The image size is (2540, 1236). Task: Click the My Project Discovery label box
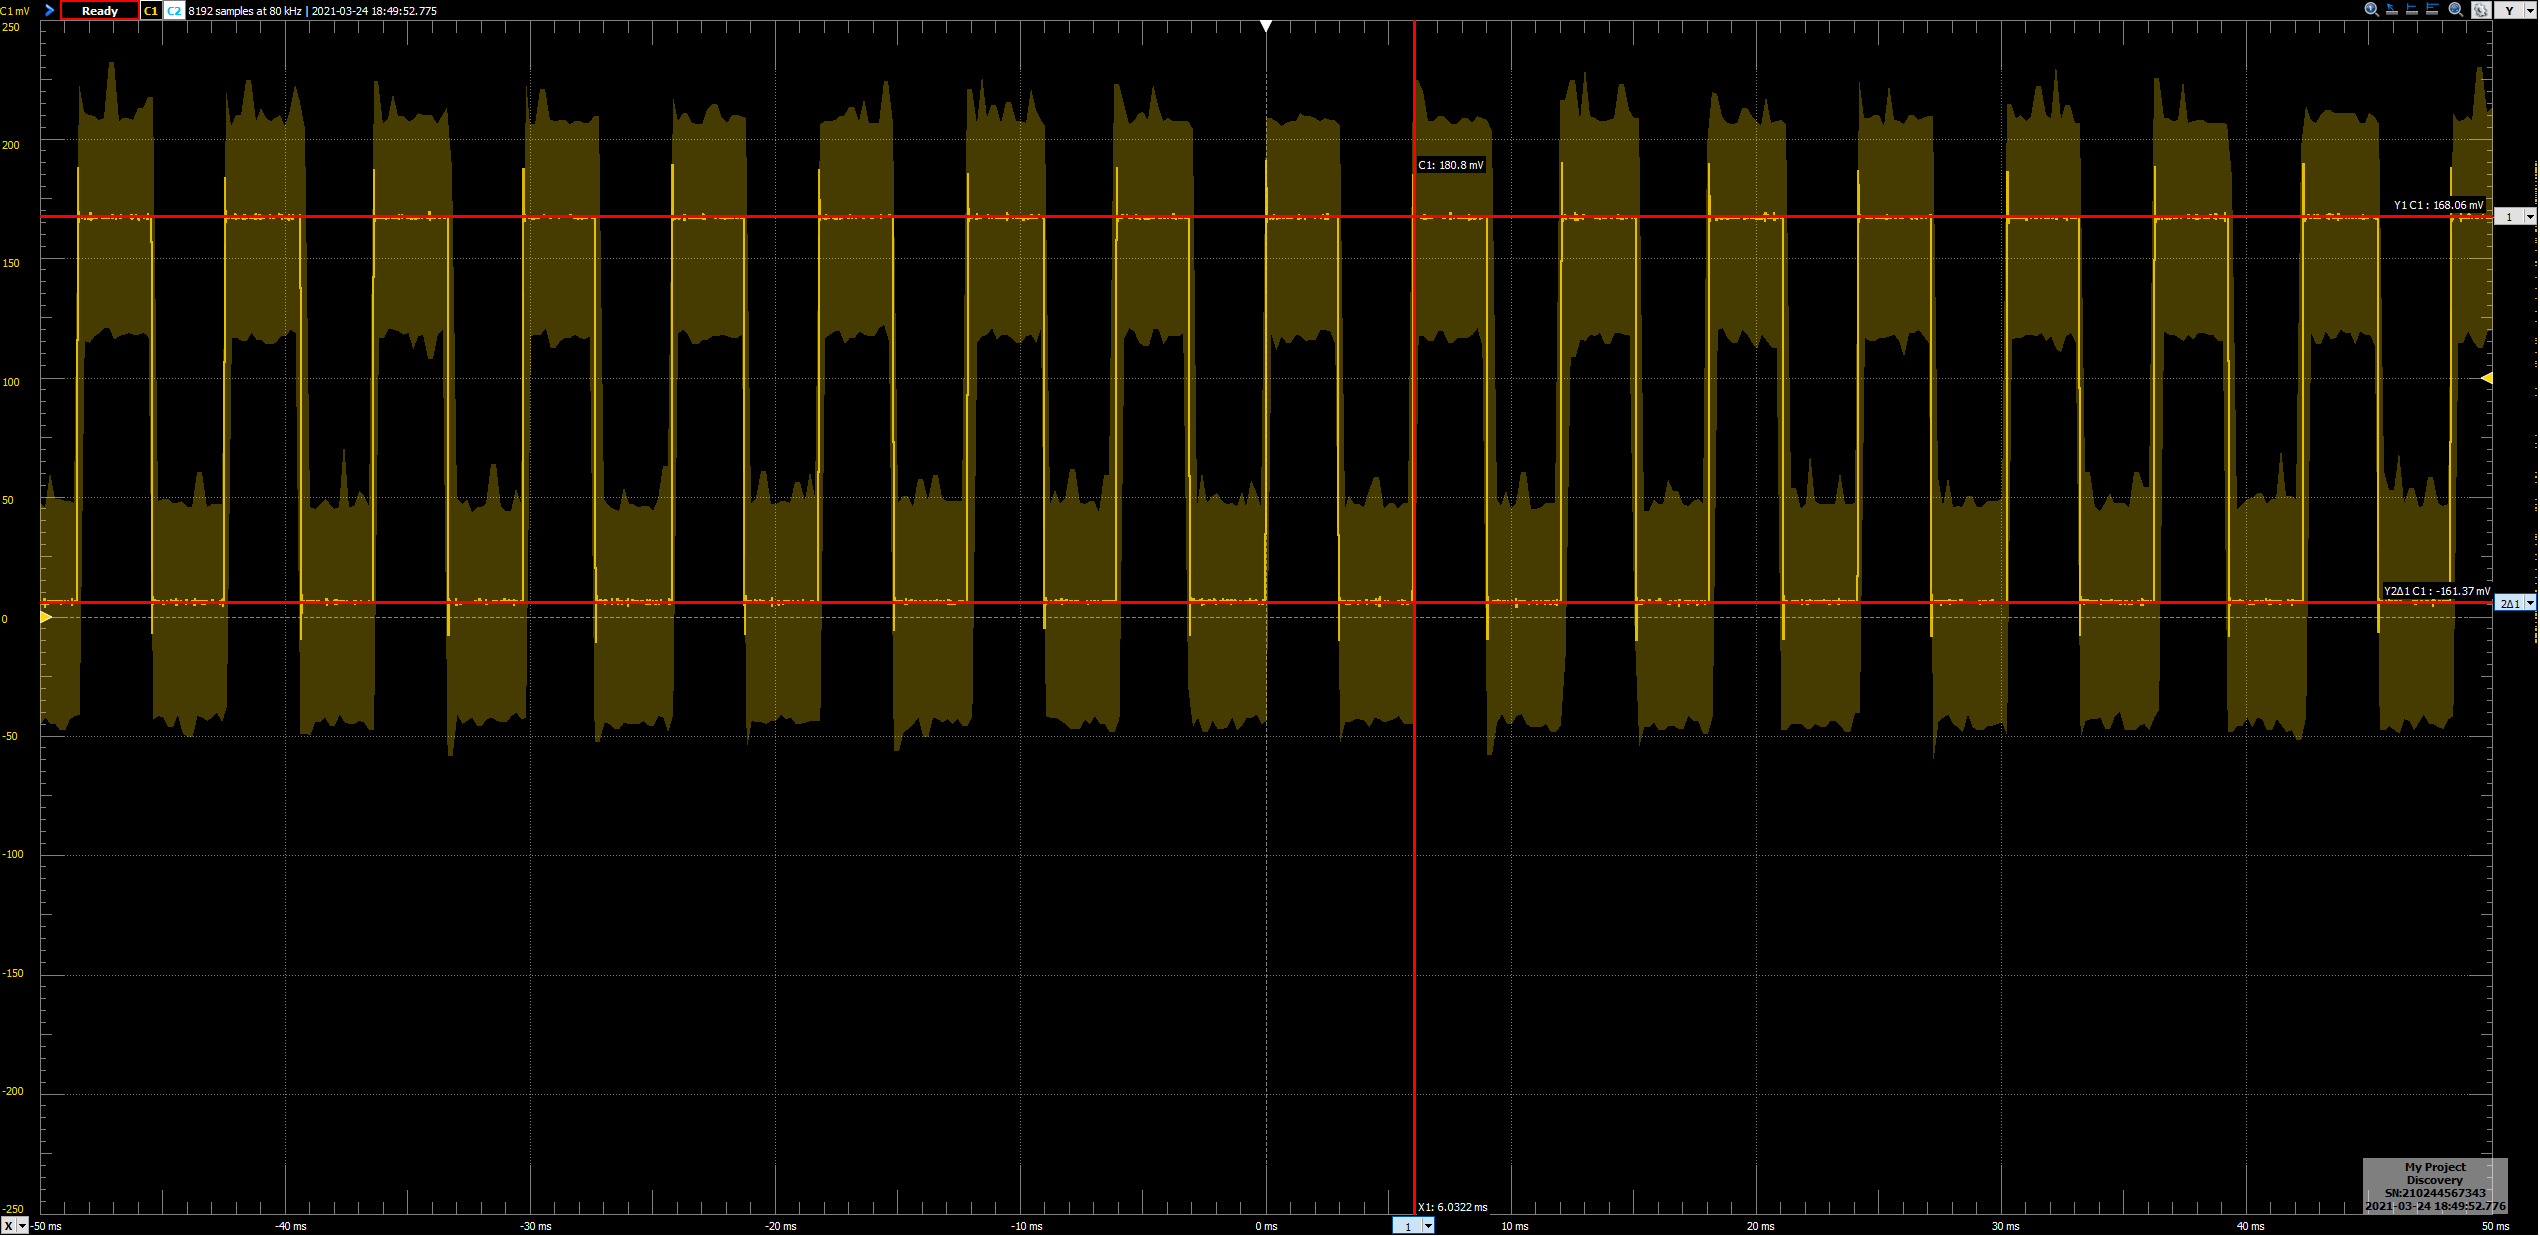[x=2435, y=1186]
